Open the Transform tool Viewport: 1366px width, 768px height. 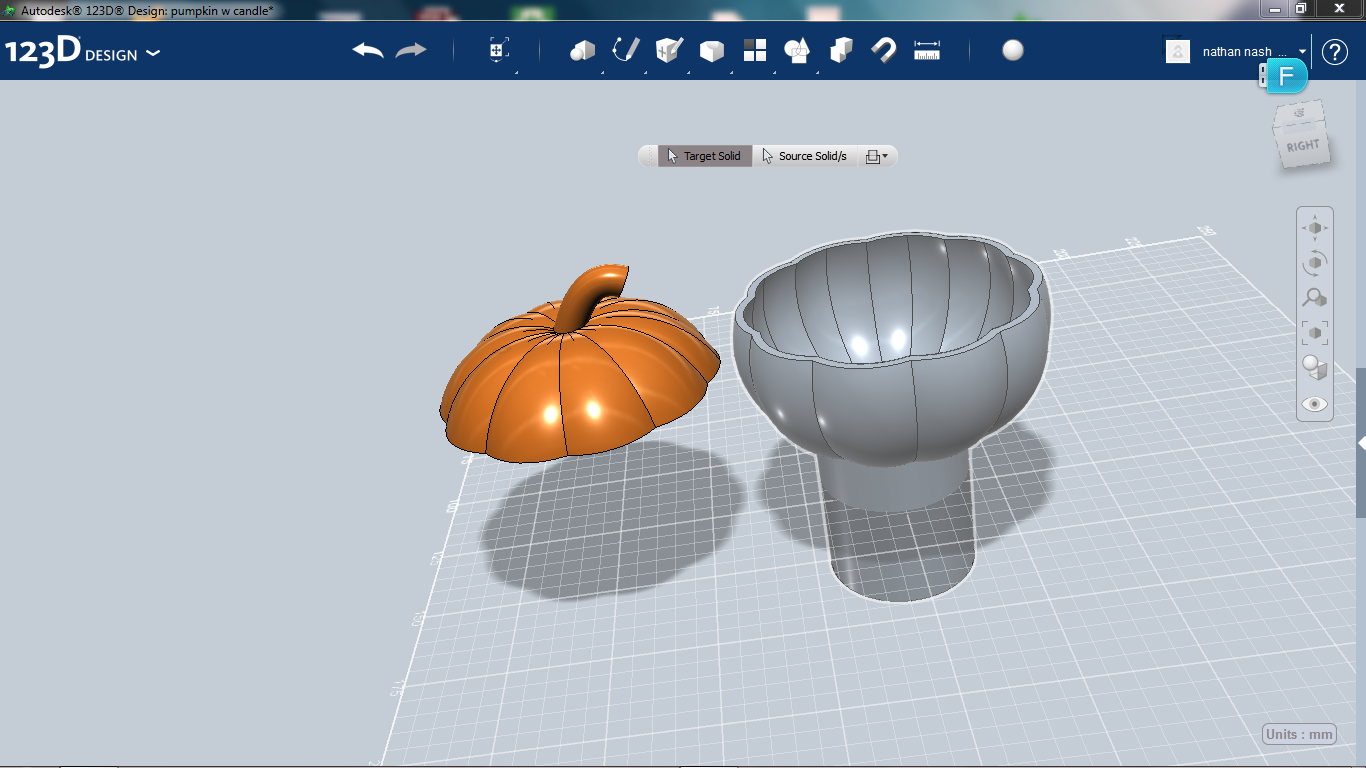click(x=499, y=50)
